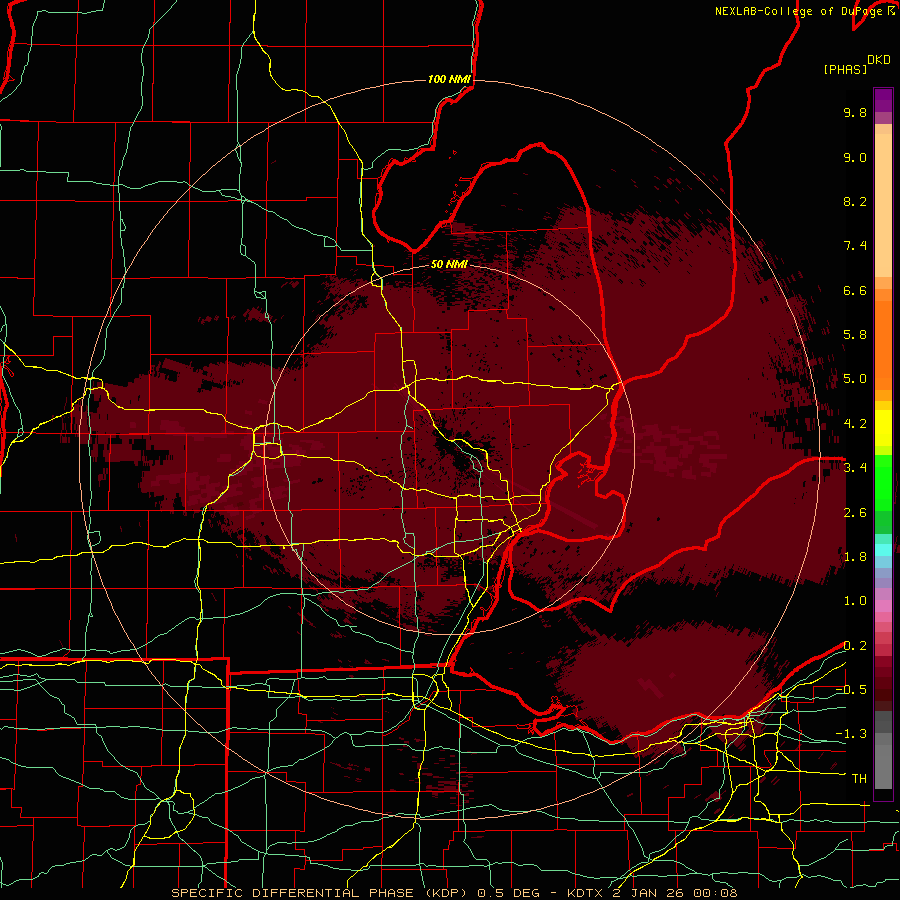Click the 5.8 value on the legend

[x=855, y=335]
